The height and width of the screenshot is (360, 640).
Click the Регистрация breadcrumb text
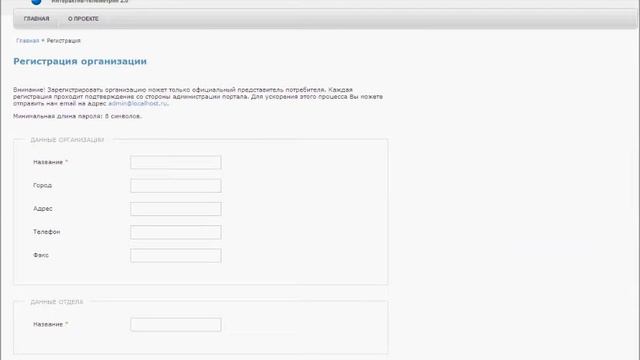click(64, 41)
